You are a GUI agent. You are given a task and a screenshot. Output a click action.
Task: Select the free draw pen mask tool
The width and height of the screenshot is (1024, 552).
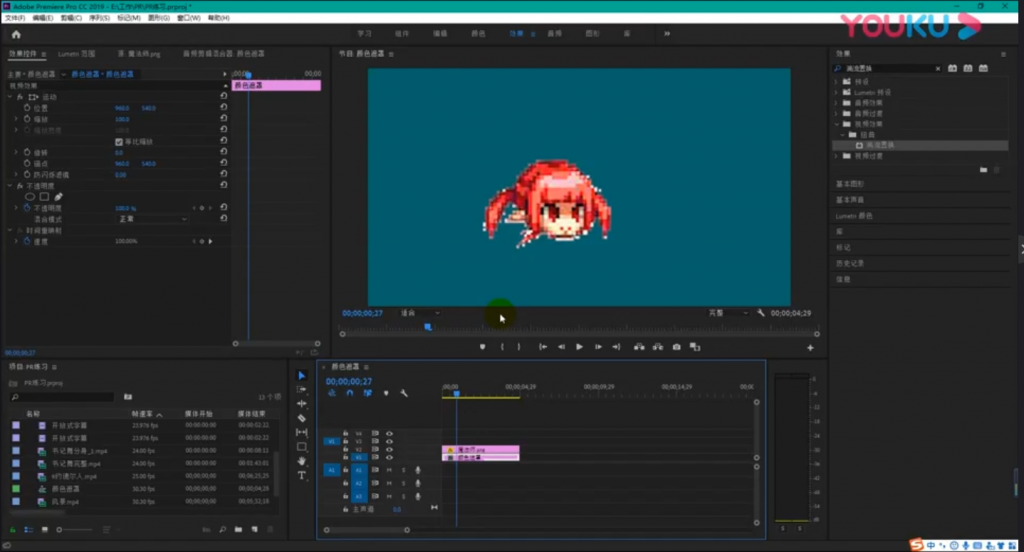58,197
